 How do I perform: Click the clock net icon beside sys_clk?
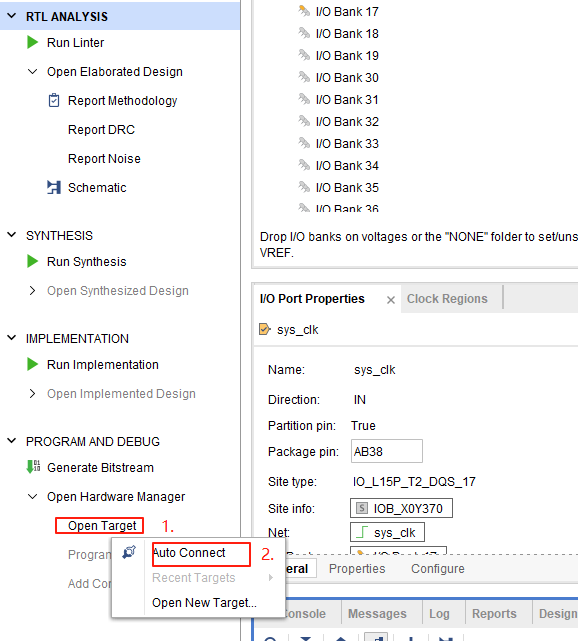[362, 532]
